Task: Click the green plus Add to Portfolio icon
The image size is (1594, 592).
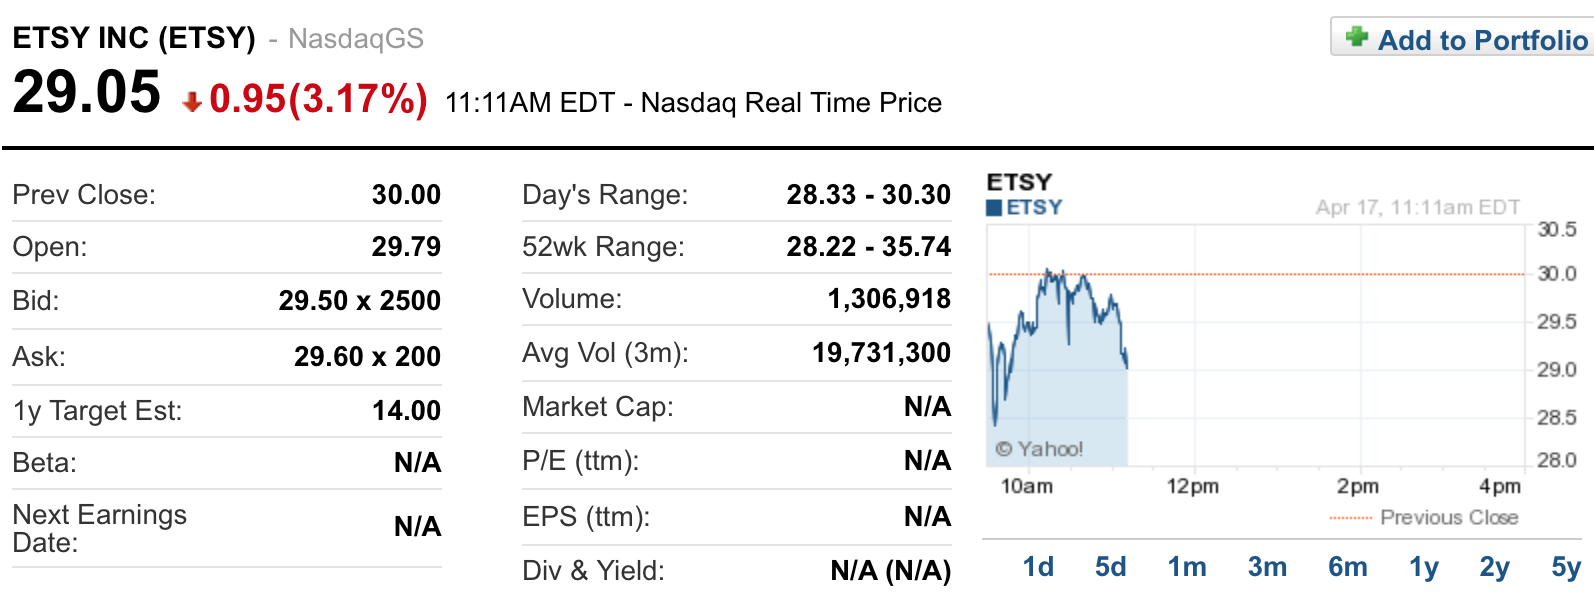Action: point(1358,36)
